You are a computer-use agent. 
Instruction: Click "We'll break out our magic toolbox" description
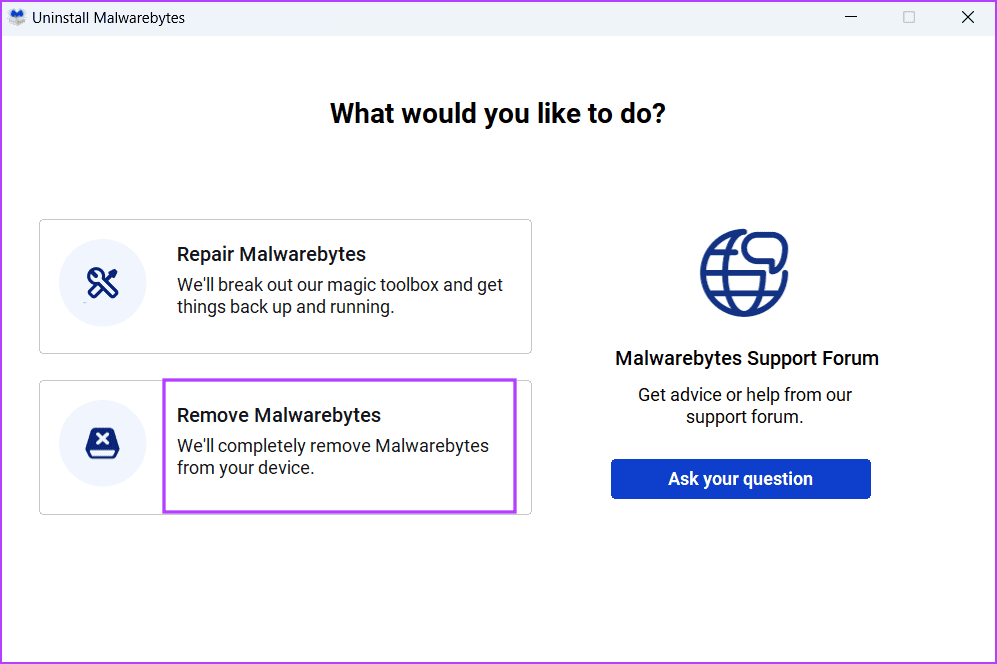(x=340, y=296)
